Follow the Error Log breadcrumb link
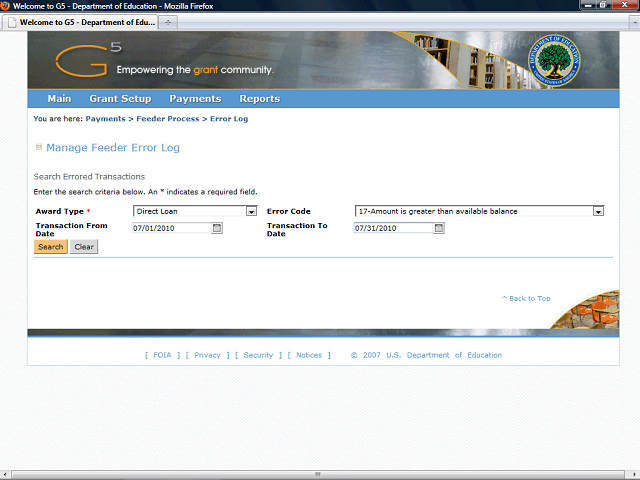 (x=229, y=119)
